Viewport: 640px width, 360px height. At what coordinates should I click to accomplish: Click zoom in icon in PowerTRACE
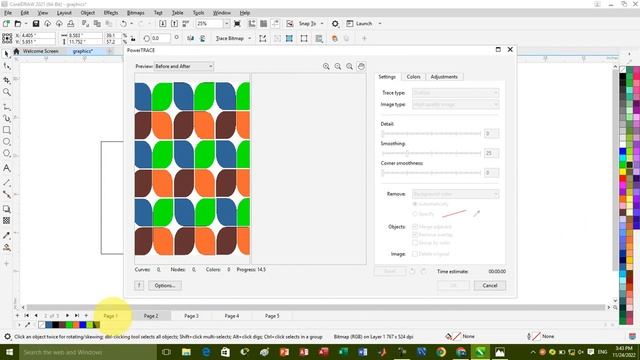326,66
